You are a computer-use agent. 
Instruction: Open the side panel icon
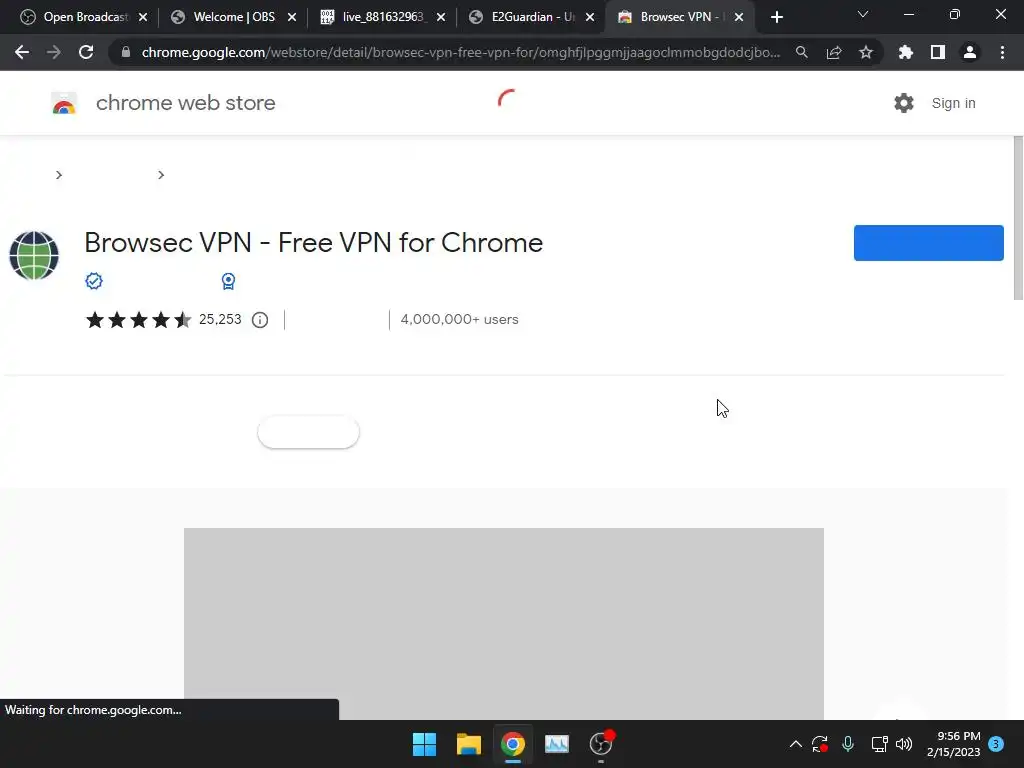pos(938,52)
